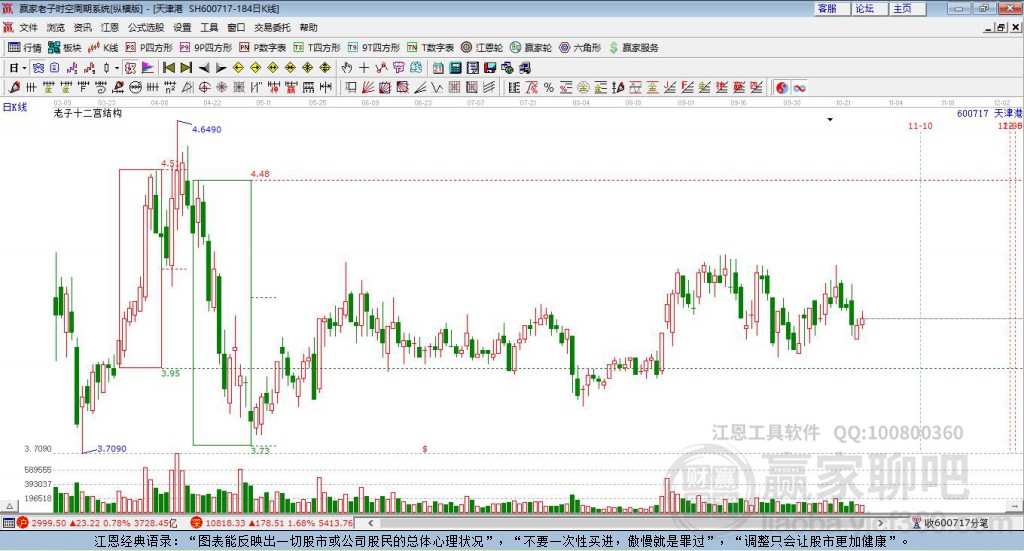The height and width of the screenshot is (551, 1024).
Task: Click the 600717 stock code label
Action: coord(972,114)
